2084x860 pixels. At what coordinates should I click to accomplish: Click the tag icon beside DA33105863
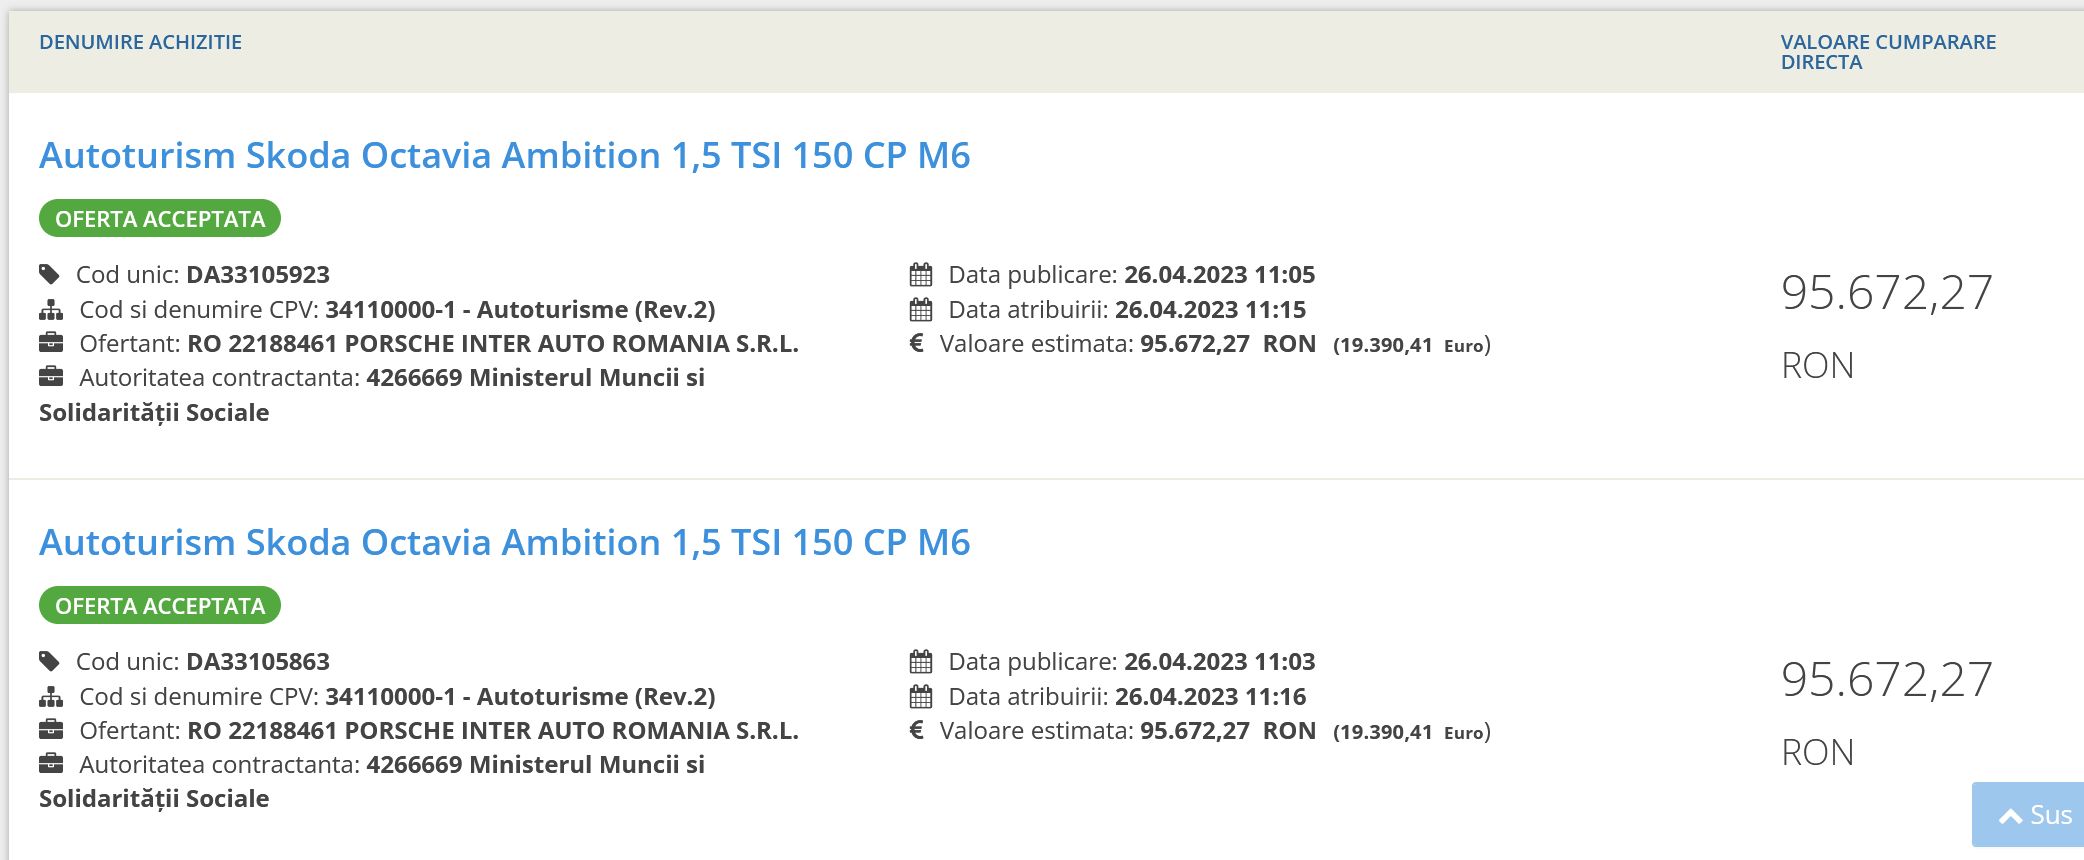point(49,661)
